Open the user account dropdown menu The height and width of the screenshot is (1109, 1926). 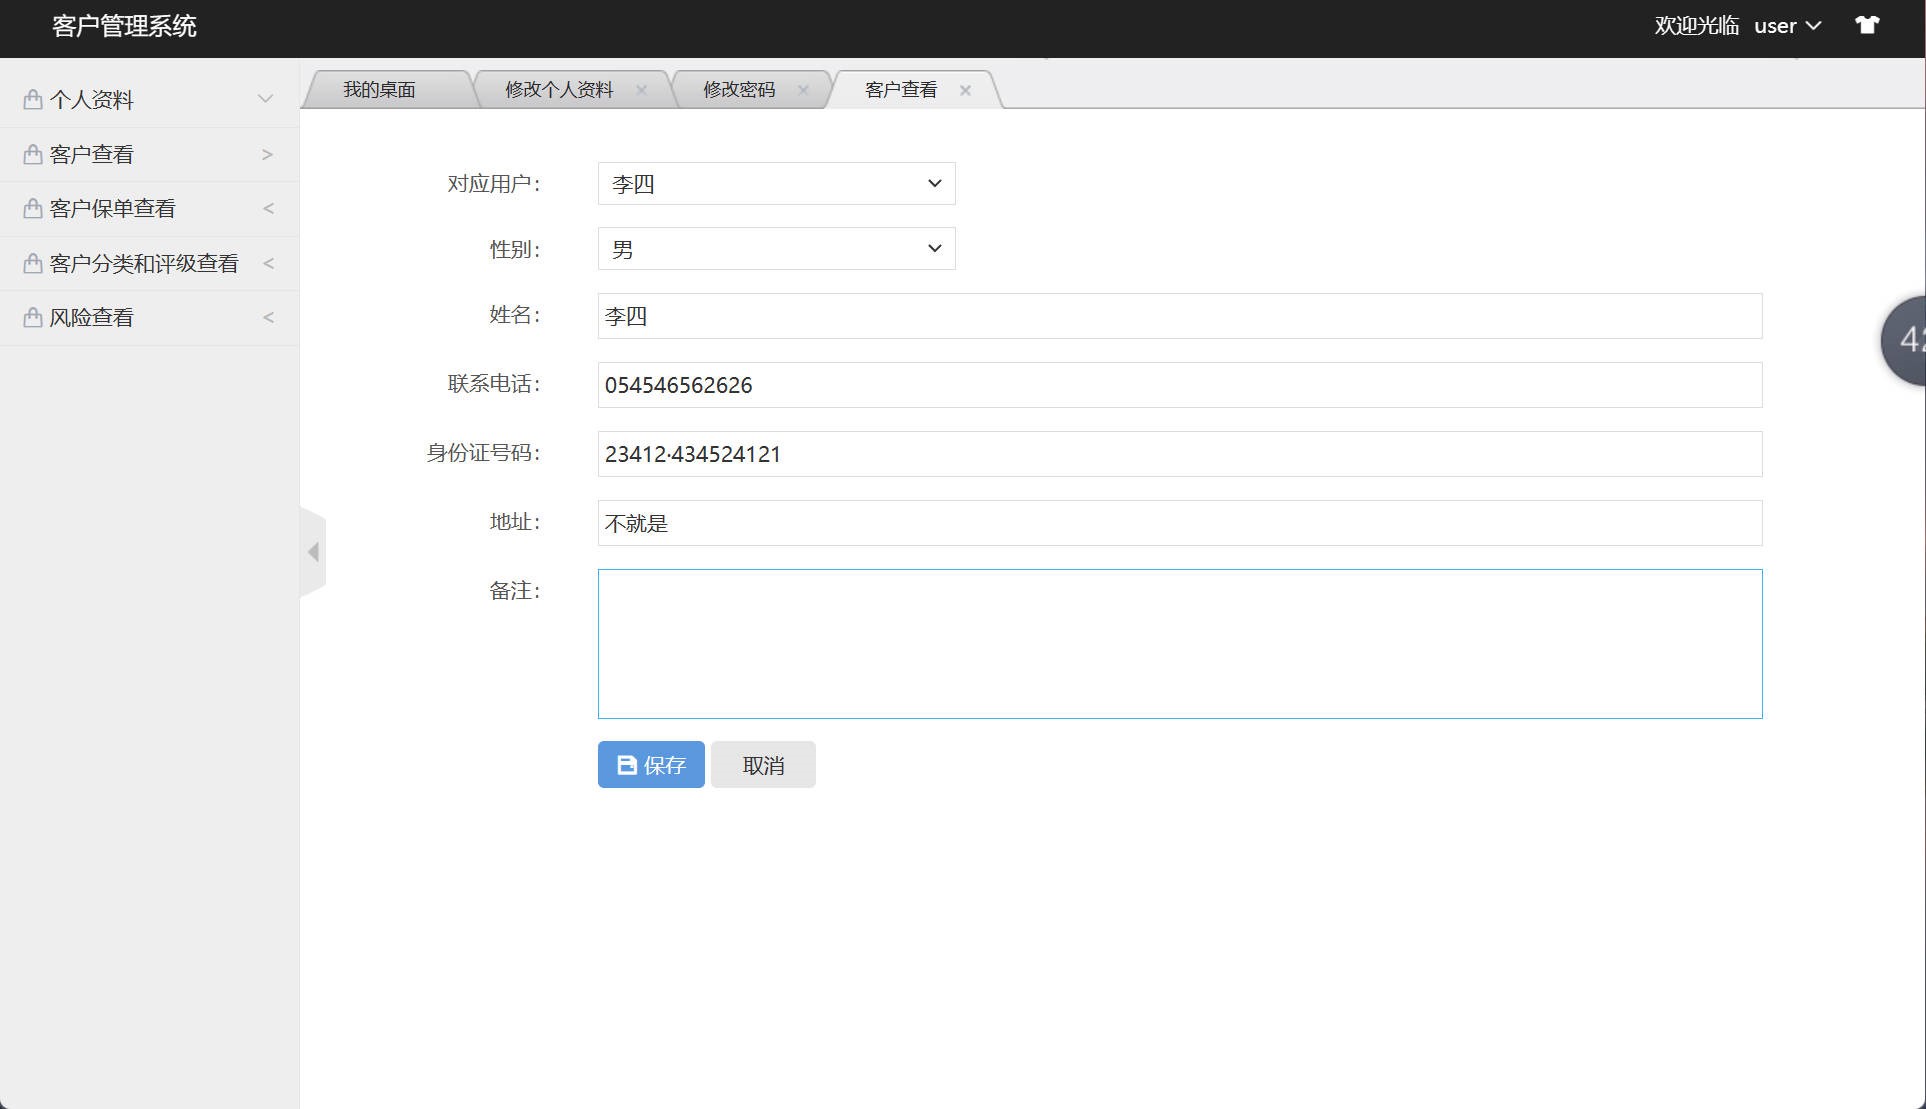pos(1788,26)
